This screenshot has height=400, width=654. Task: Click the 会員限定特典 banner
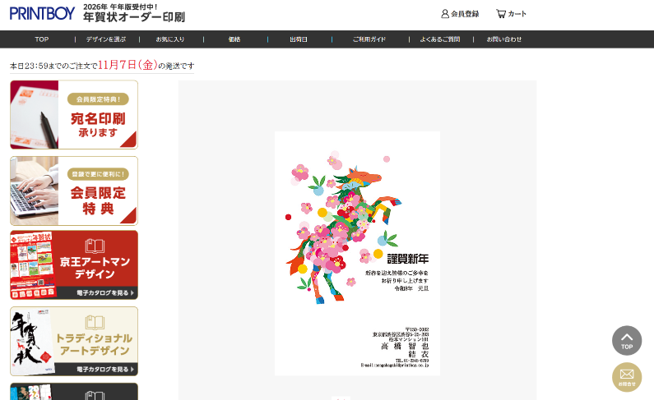(x=74, y=190)
